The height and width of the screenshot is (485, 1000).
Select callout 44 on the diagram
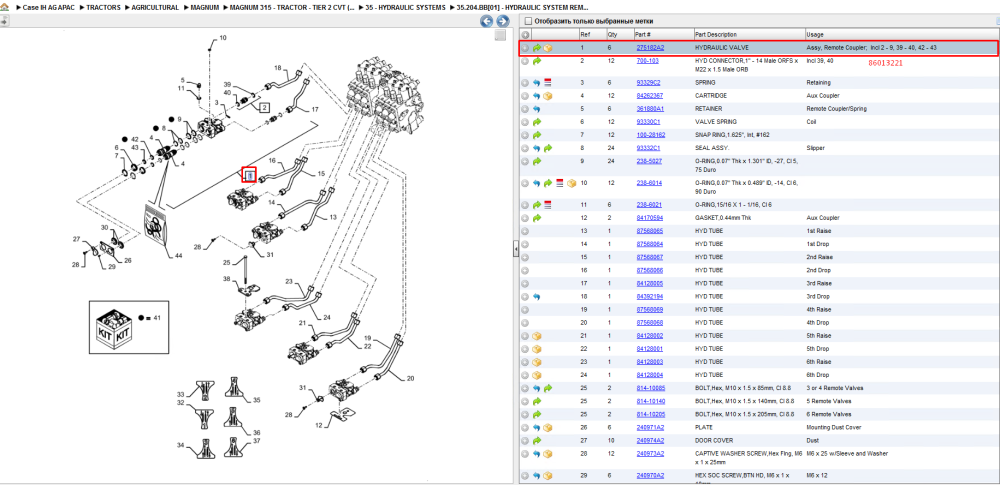tap(178, 255)
